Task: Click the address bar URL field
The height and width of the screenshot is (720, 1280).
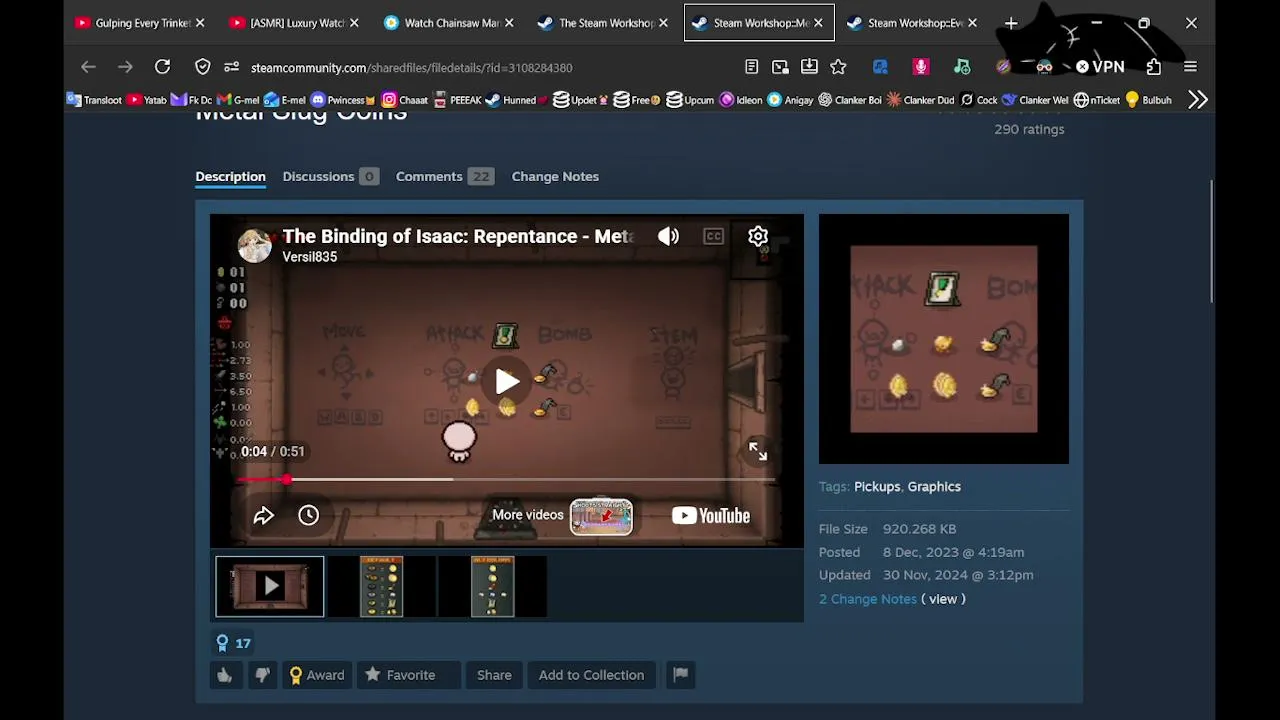Action: tap(412, 68)
